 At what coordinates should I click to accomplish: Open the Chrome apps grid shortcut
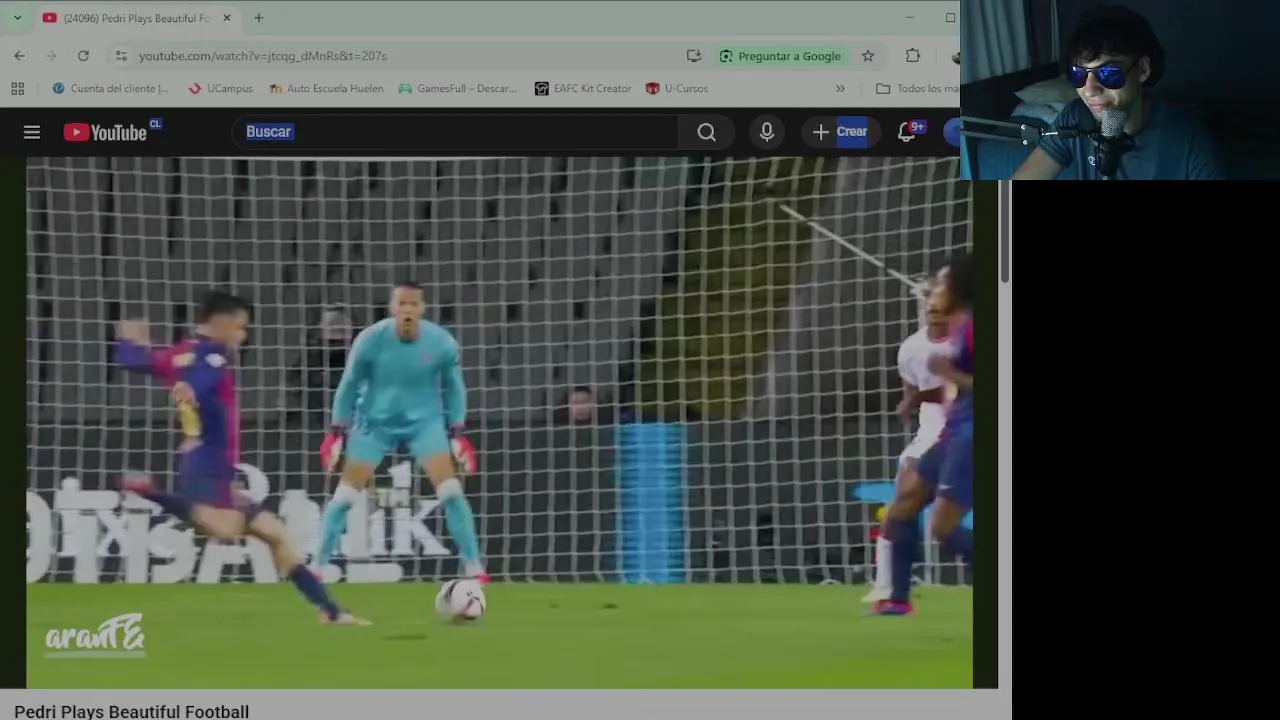[x=18, y=88]
